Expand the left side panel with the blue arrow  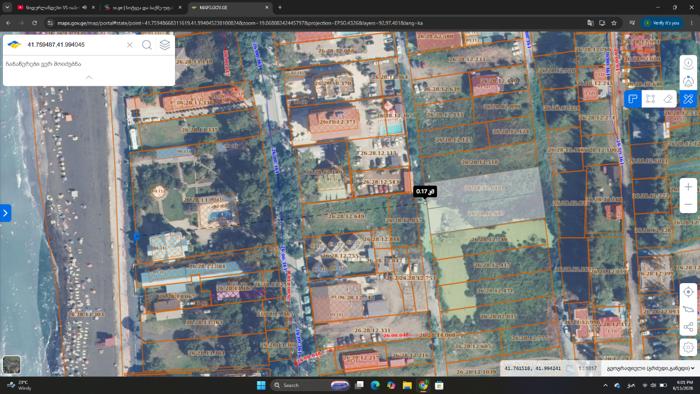coord(5,213)
